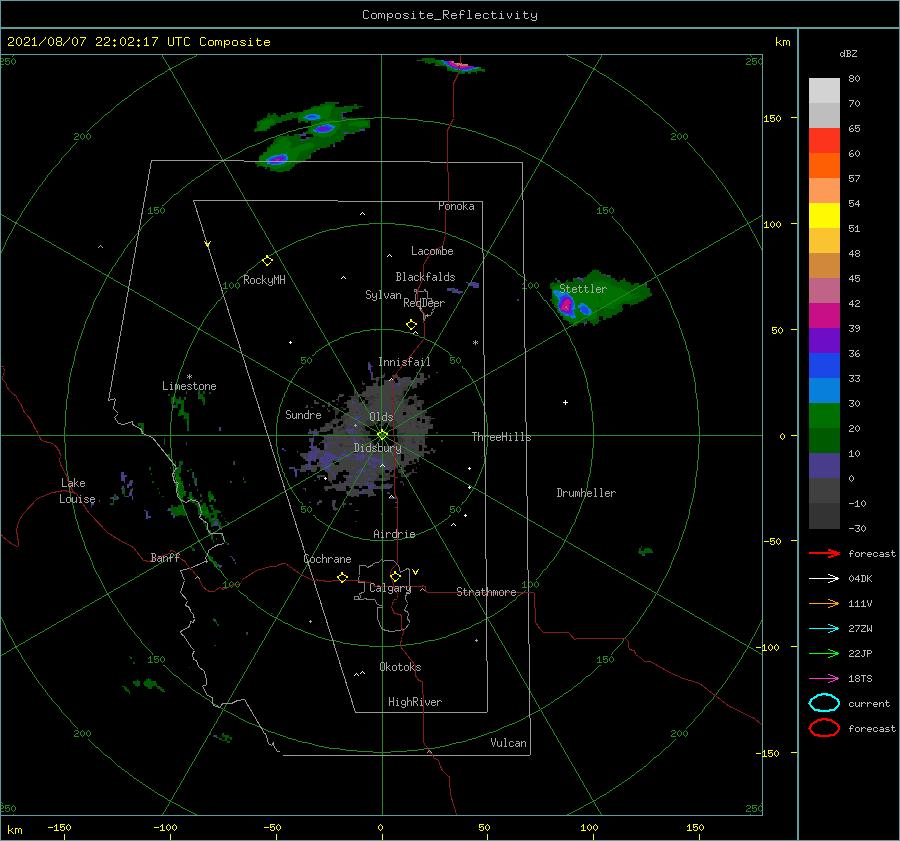Click the yellow diamond marker below Cochrane
The height and width of the screenshot is (841, 900).
(x=342, y=577)
